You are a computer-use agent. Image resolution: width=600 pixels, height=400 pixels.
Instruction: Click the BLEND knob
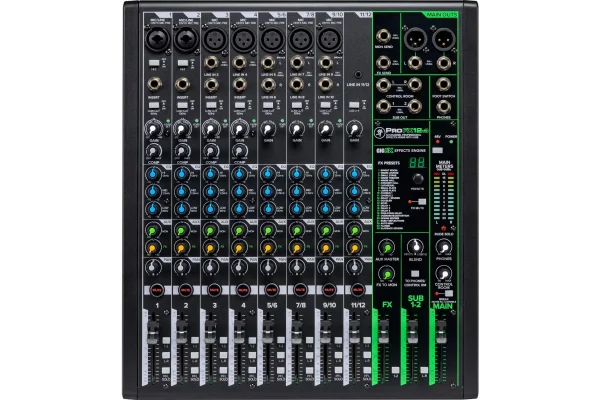pyautogui.click(x=415, y=247)
